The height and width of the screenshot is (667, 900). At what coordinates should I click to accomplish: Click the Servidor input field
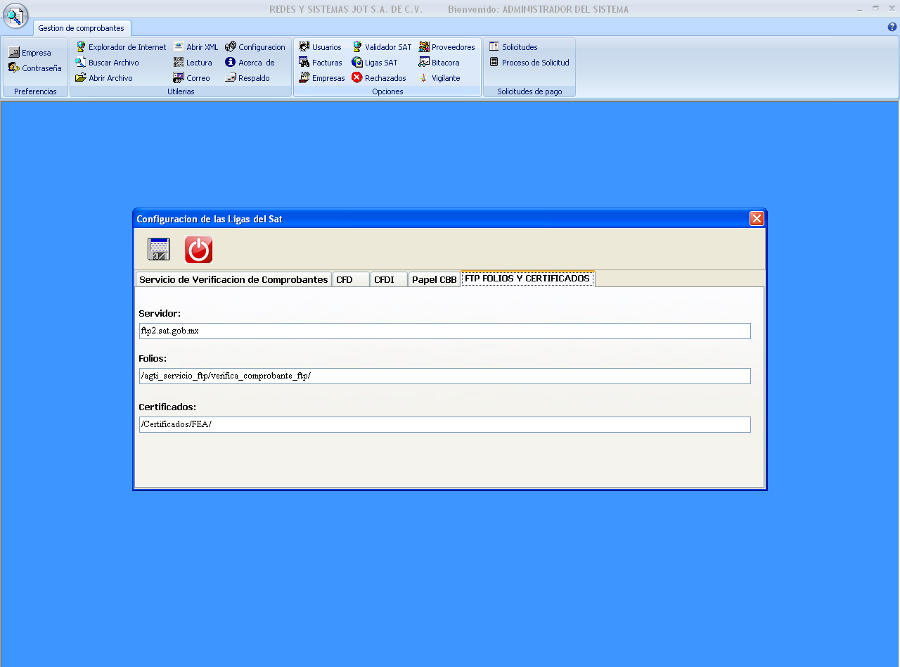[x=444, y=331]
